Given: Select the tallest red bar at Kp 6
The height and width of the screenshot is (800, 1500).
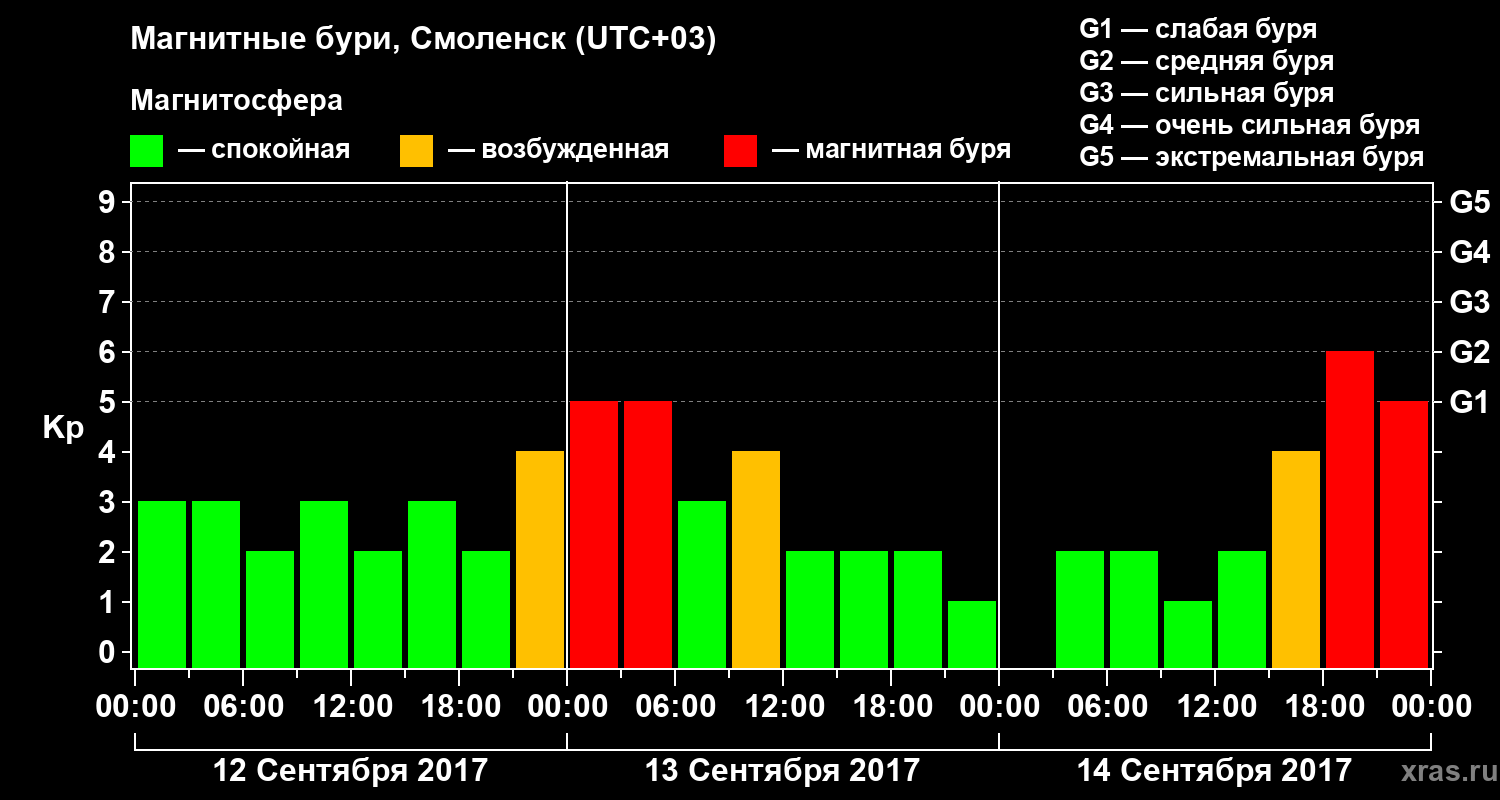Looking at the screenshot, I should click(x=1350, y=509).
